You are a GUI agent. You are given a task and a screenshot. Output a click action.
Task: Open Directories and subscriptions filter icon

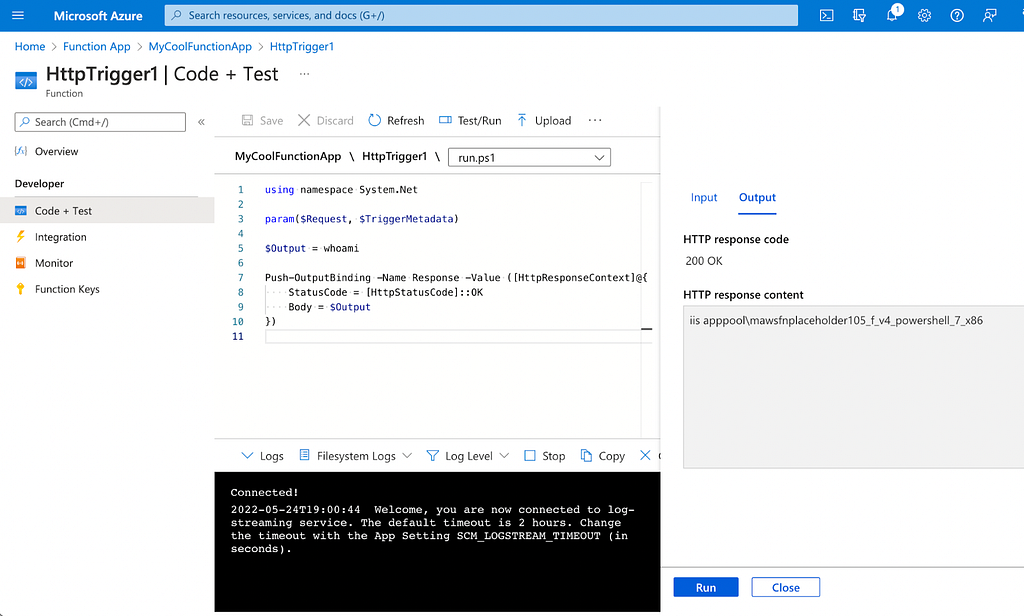859,15
